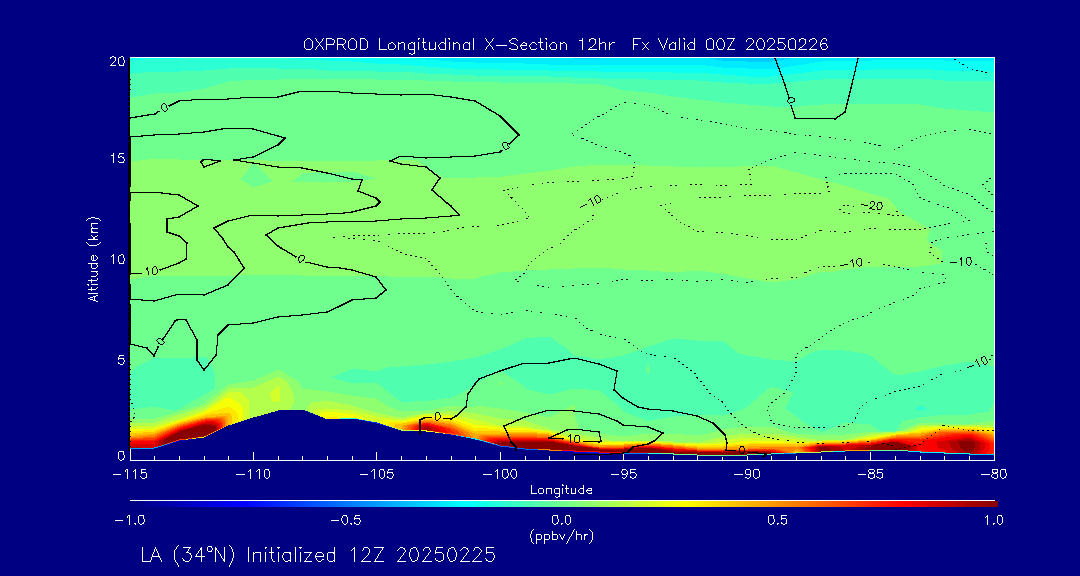This screenshot has height=576, width=1080.
Task: Select the "Altitude (km)" axis label
Action: (92, 258)
